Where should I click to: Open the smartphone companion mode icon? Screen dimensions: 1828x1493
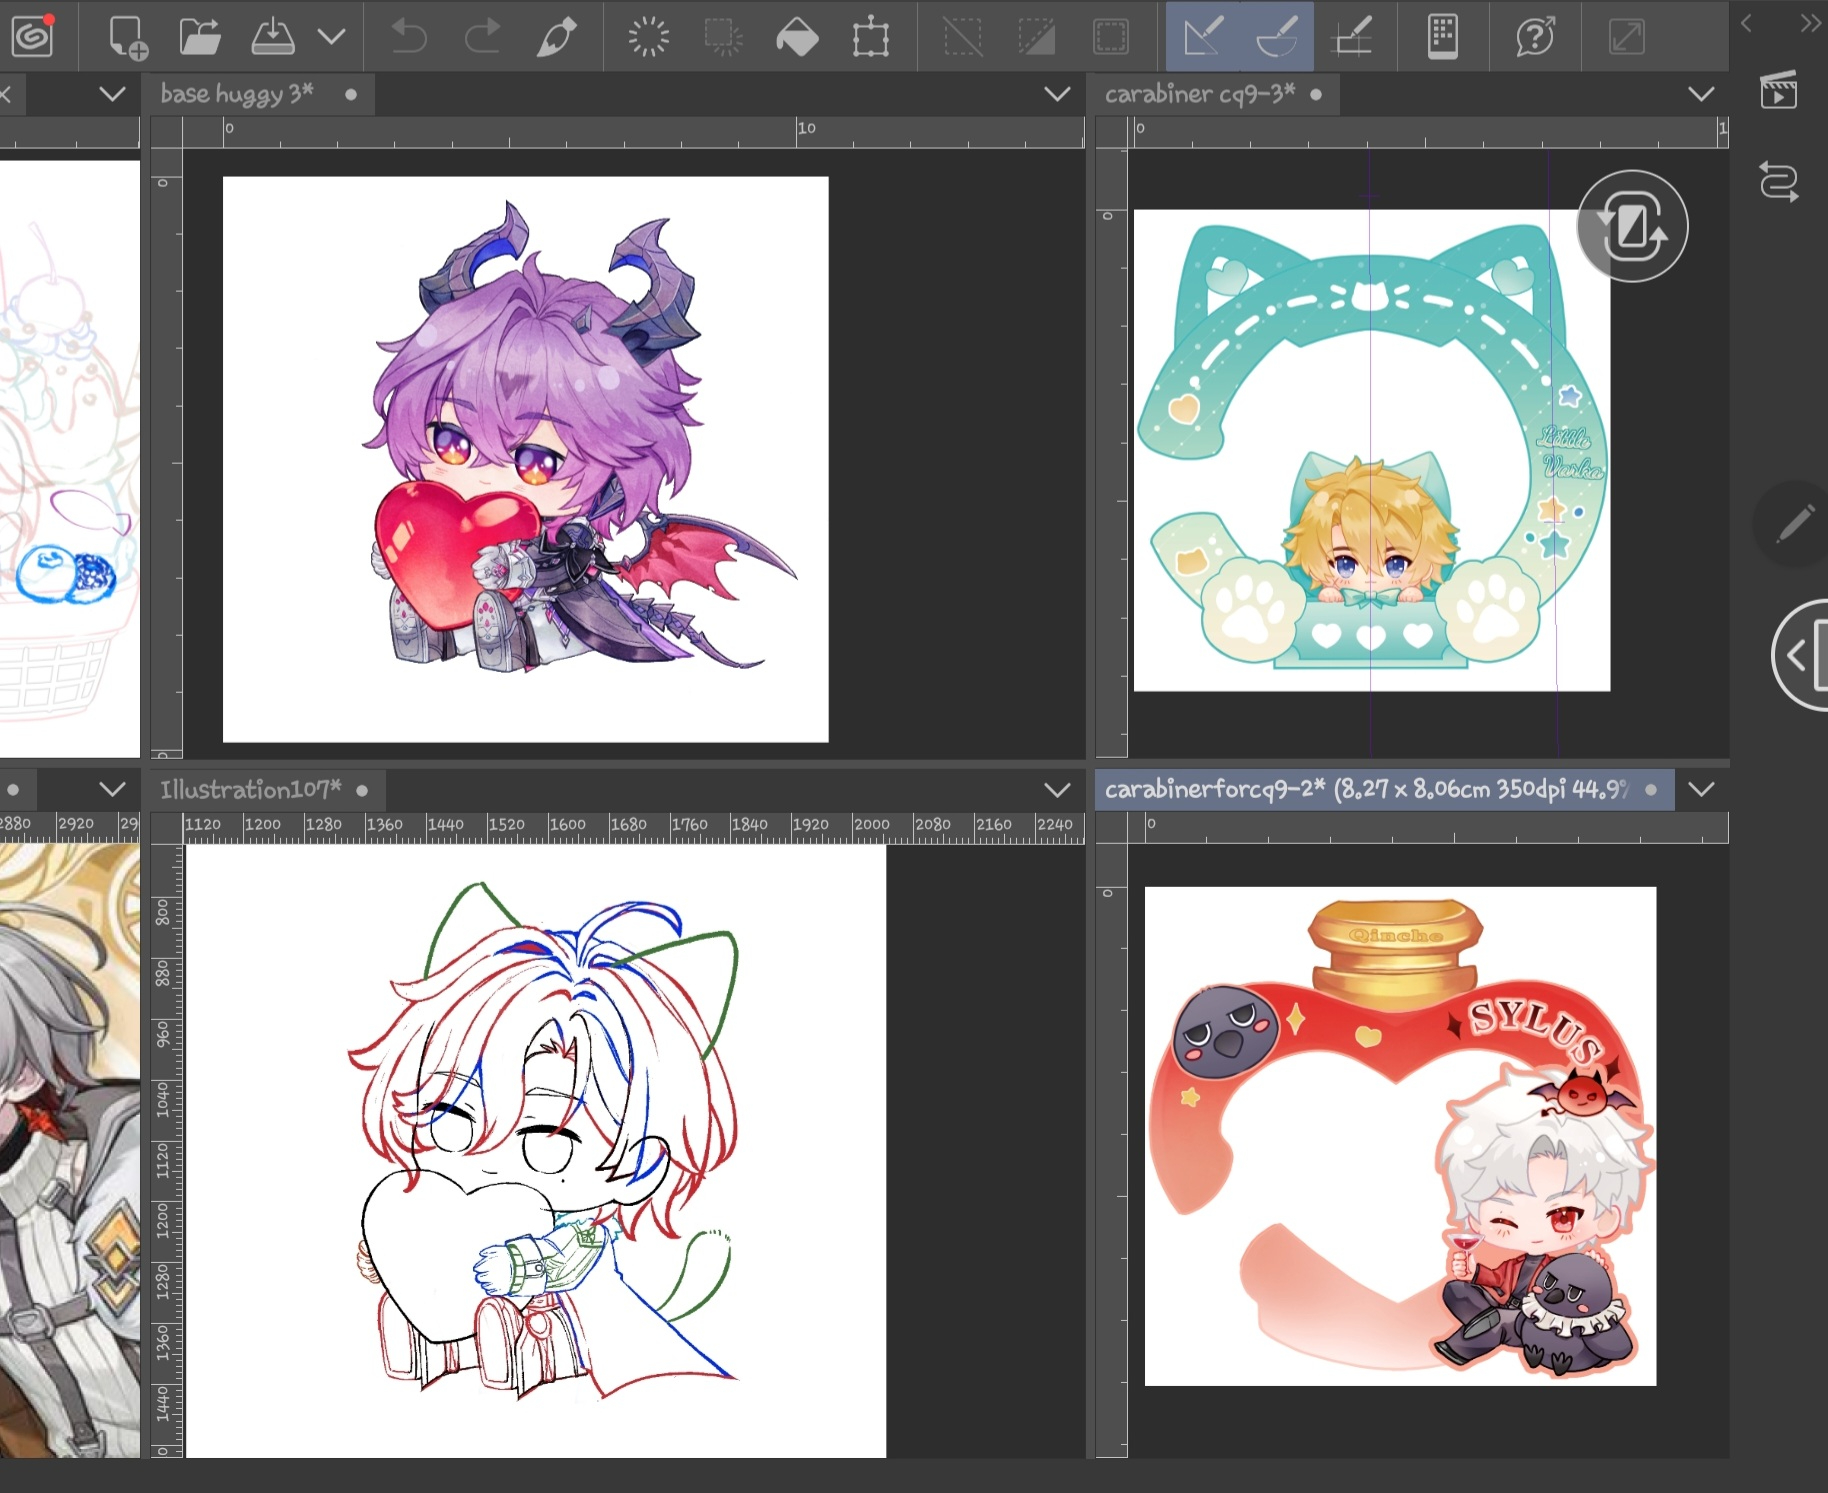(1442, 37)
